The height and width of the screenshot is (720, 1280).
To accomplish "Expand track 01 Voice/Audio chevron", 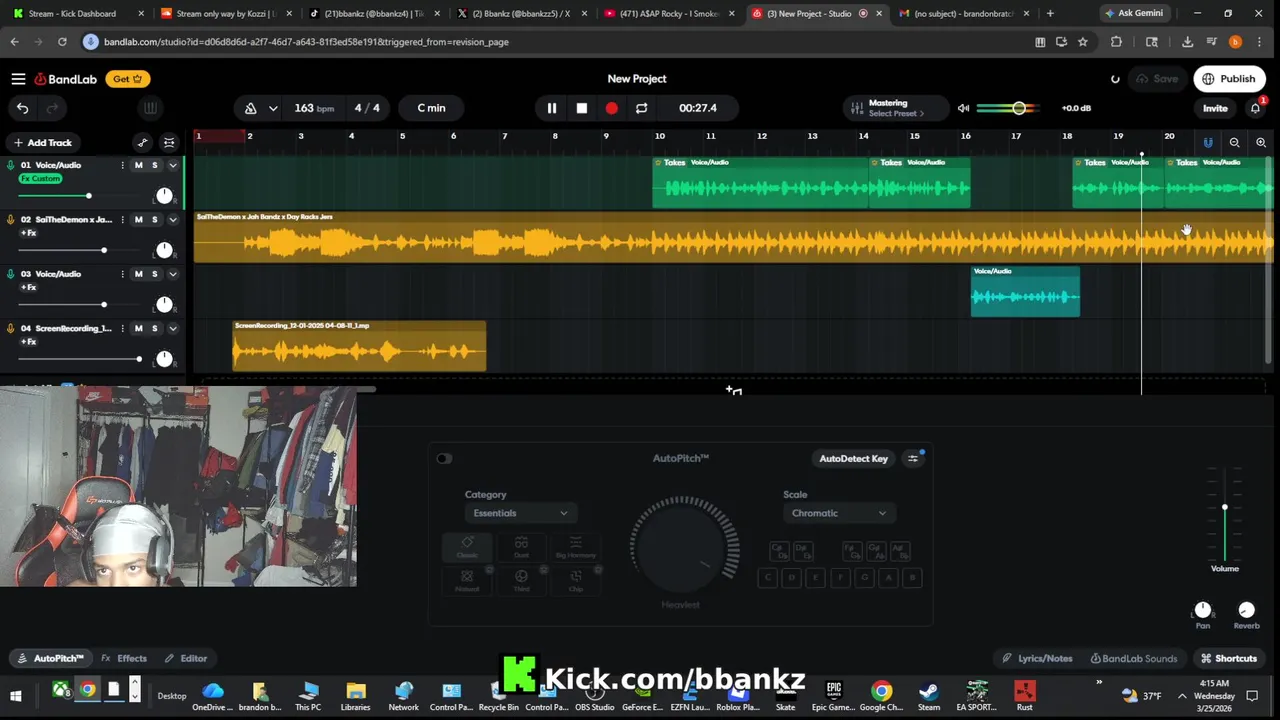I will pyautogui.click(x=172, y=165).
